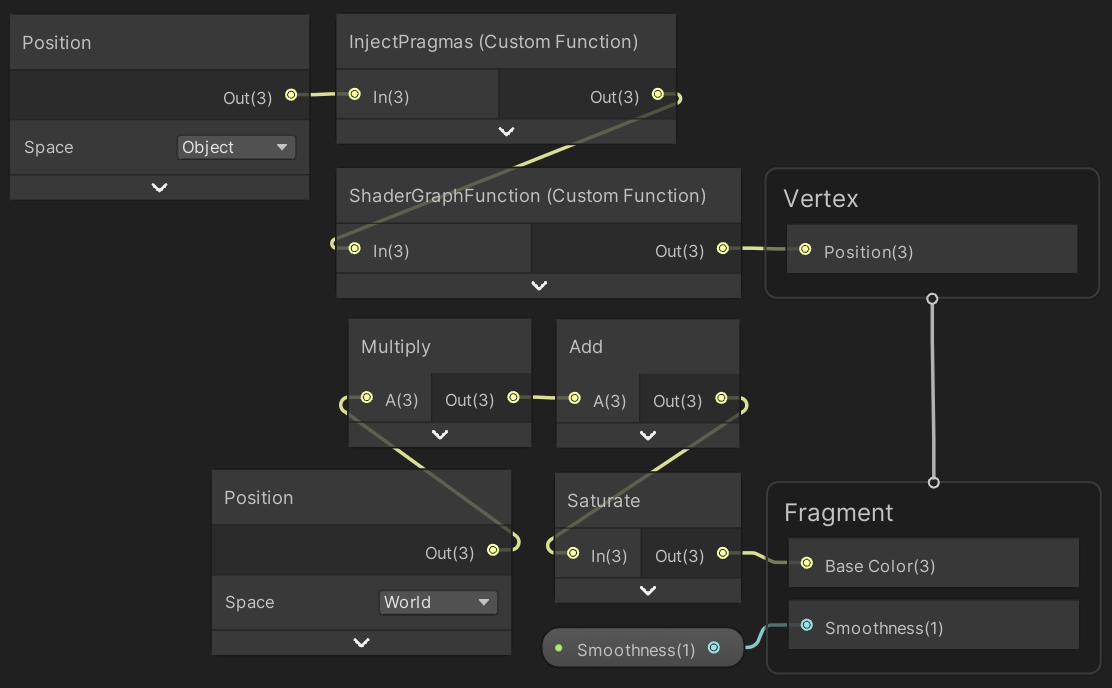Click the green exposed indicator on Smoothness pill
1112x688 pixels.
tap(559, 647)
